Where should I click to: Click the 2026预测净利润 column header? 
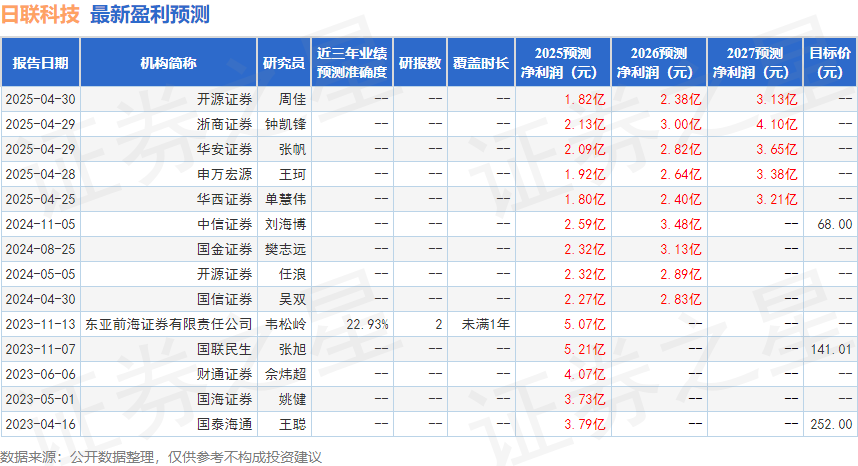pos(659,63)
